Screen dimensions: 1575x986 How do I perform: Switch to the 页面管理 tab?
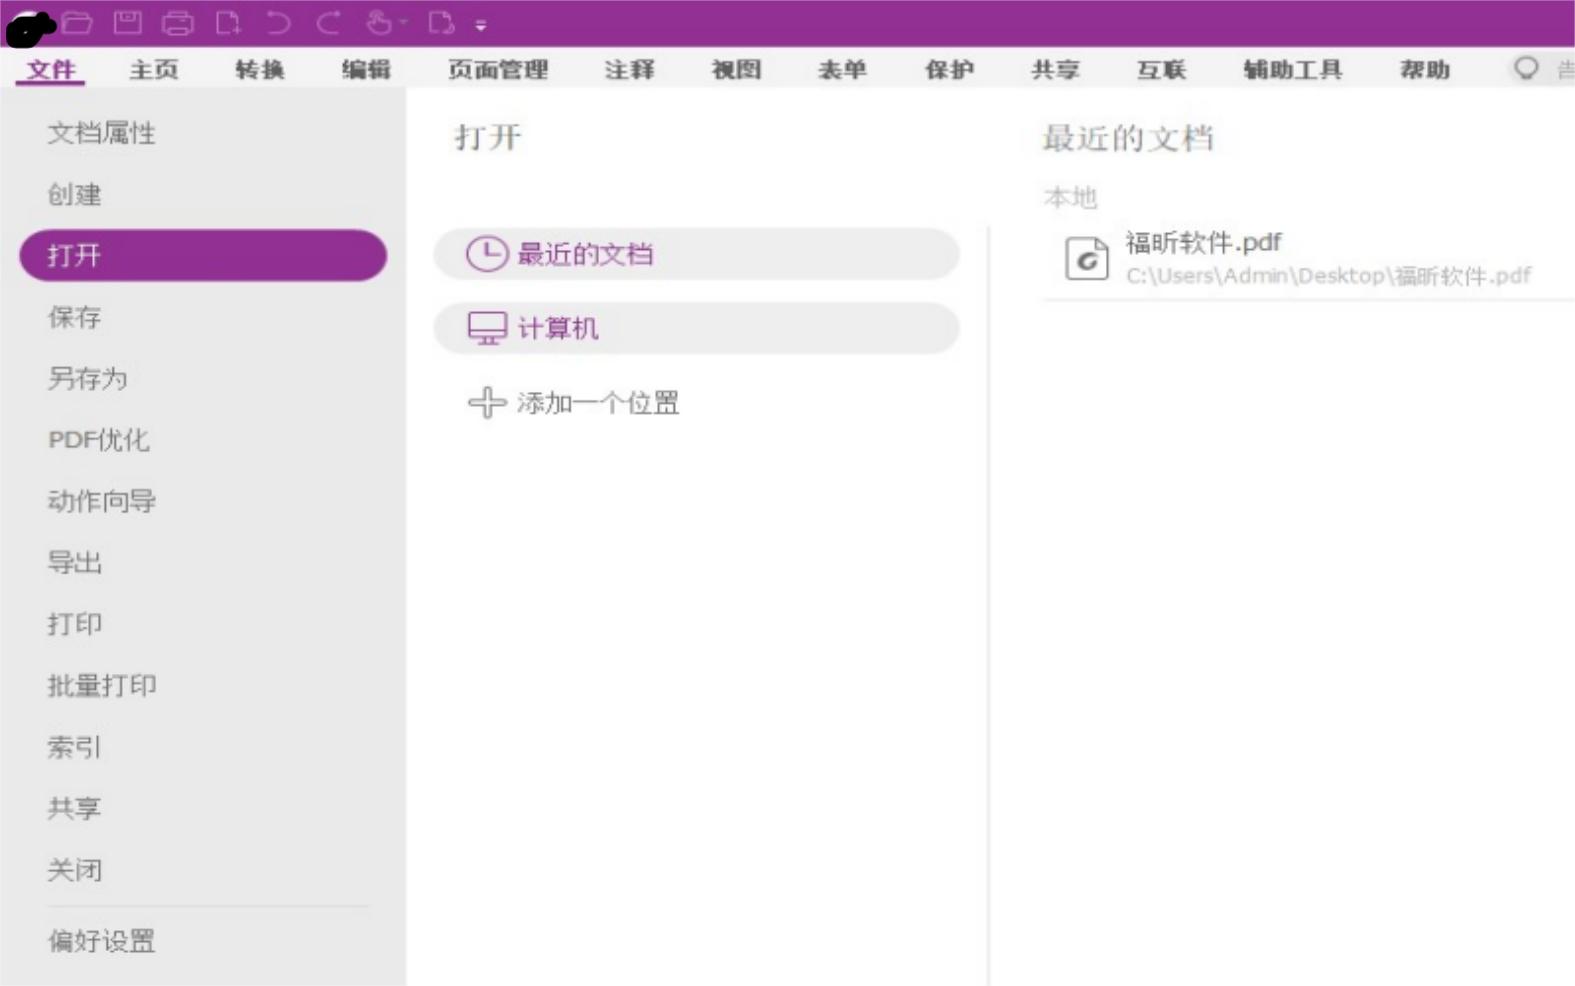pos(498,69)
